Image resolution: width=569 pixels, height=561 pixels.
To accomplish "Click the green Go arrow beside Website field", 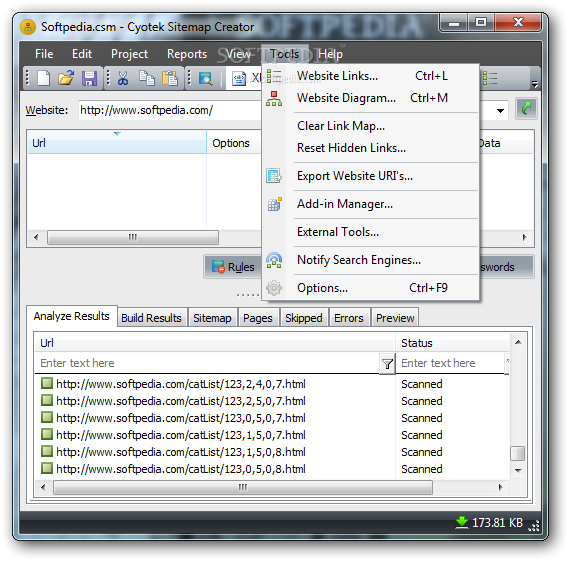I will tap(526, 108).
